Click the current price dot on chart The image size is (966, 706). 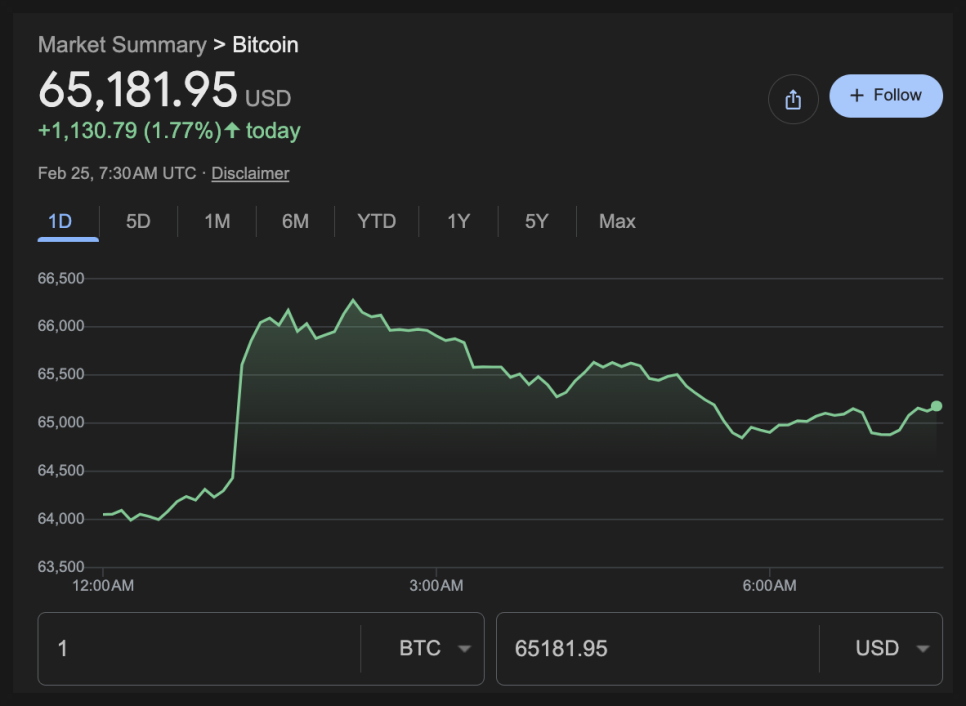[x=936, y=406]
